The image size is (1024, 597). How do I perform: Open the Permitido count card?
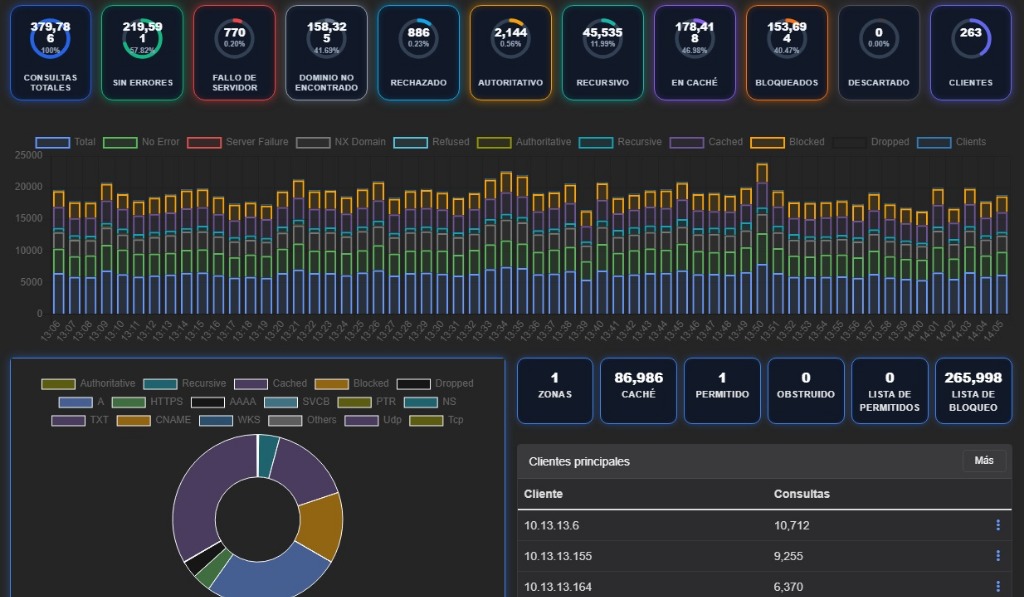pos(722,391)
